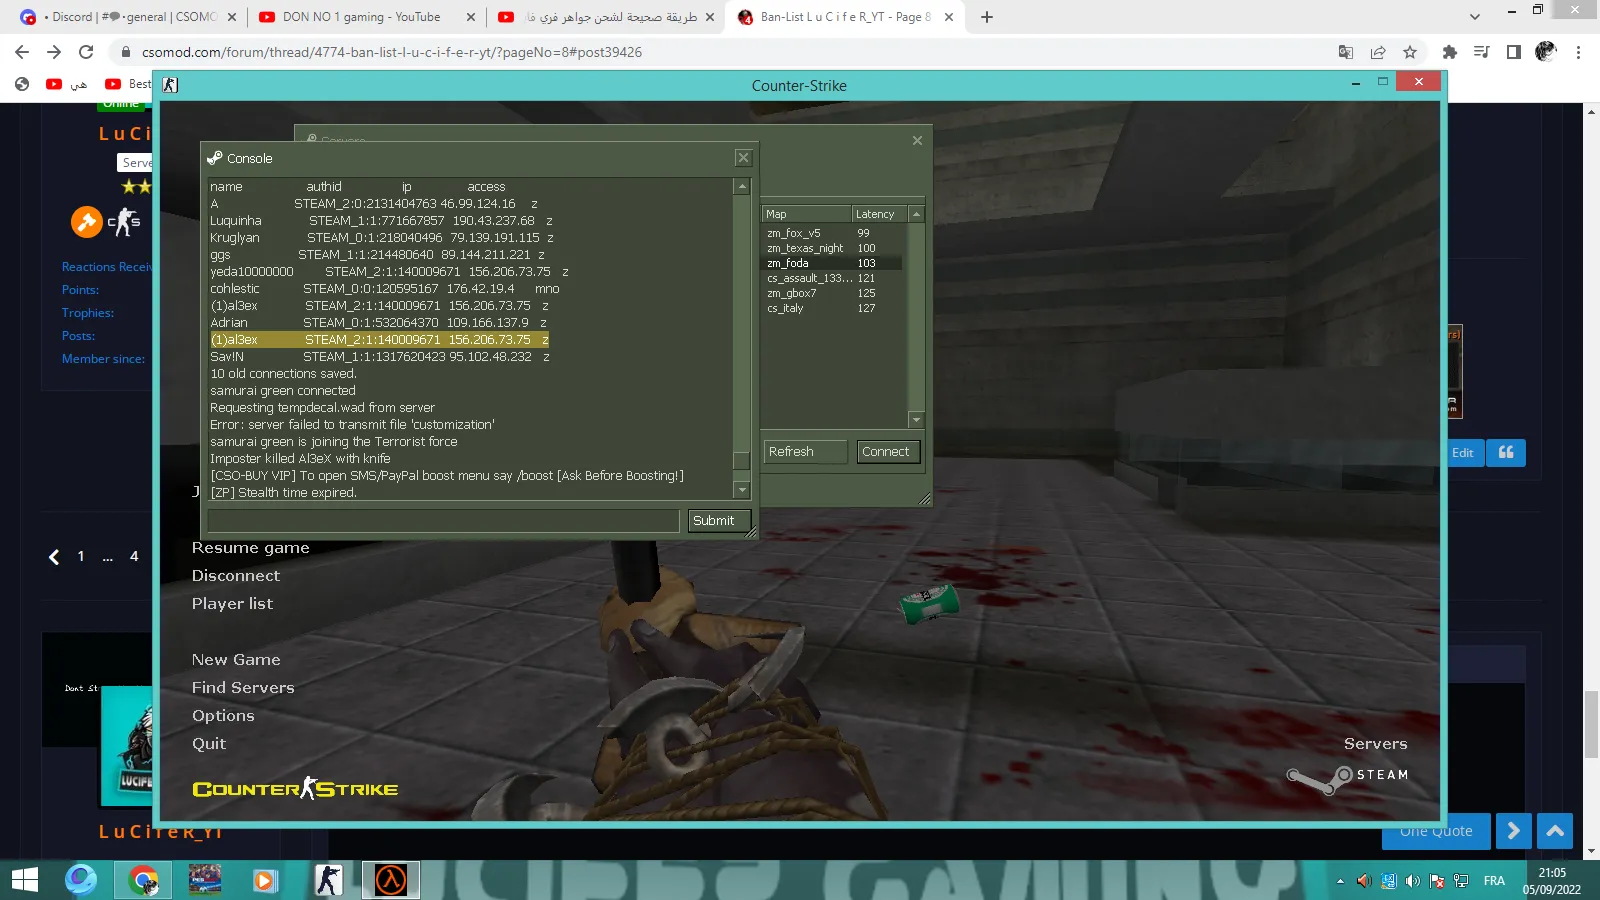The height and width of the screenshot is (900, 1600).
Task: Reload the csomod.com page
Action: pyautogui.click(x=86, y=52)
